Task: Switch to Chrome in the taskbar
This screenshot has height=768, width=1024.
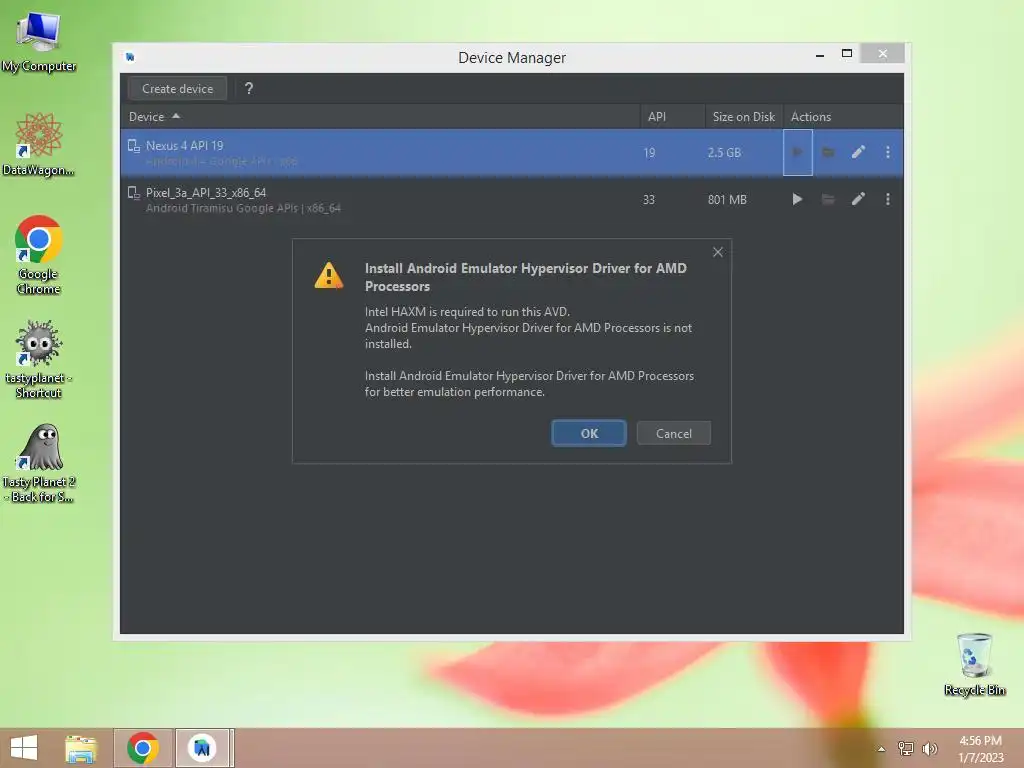Action: click(143, 748)
